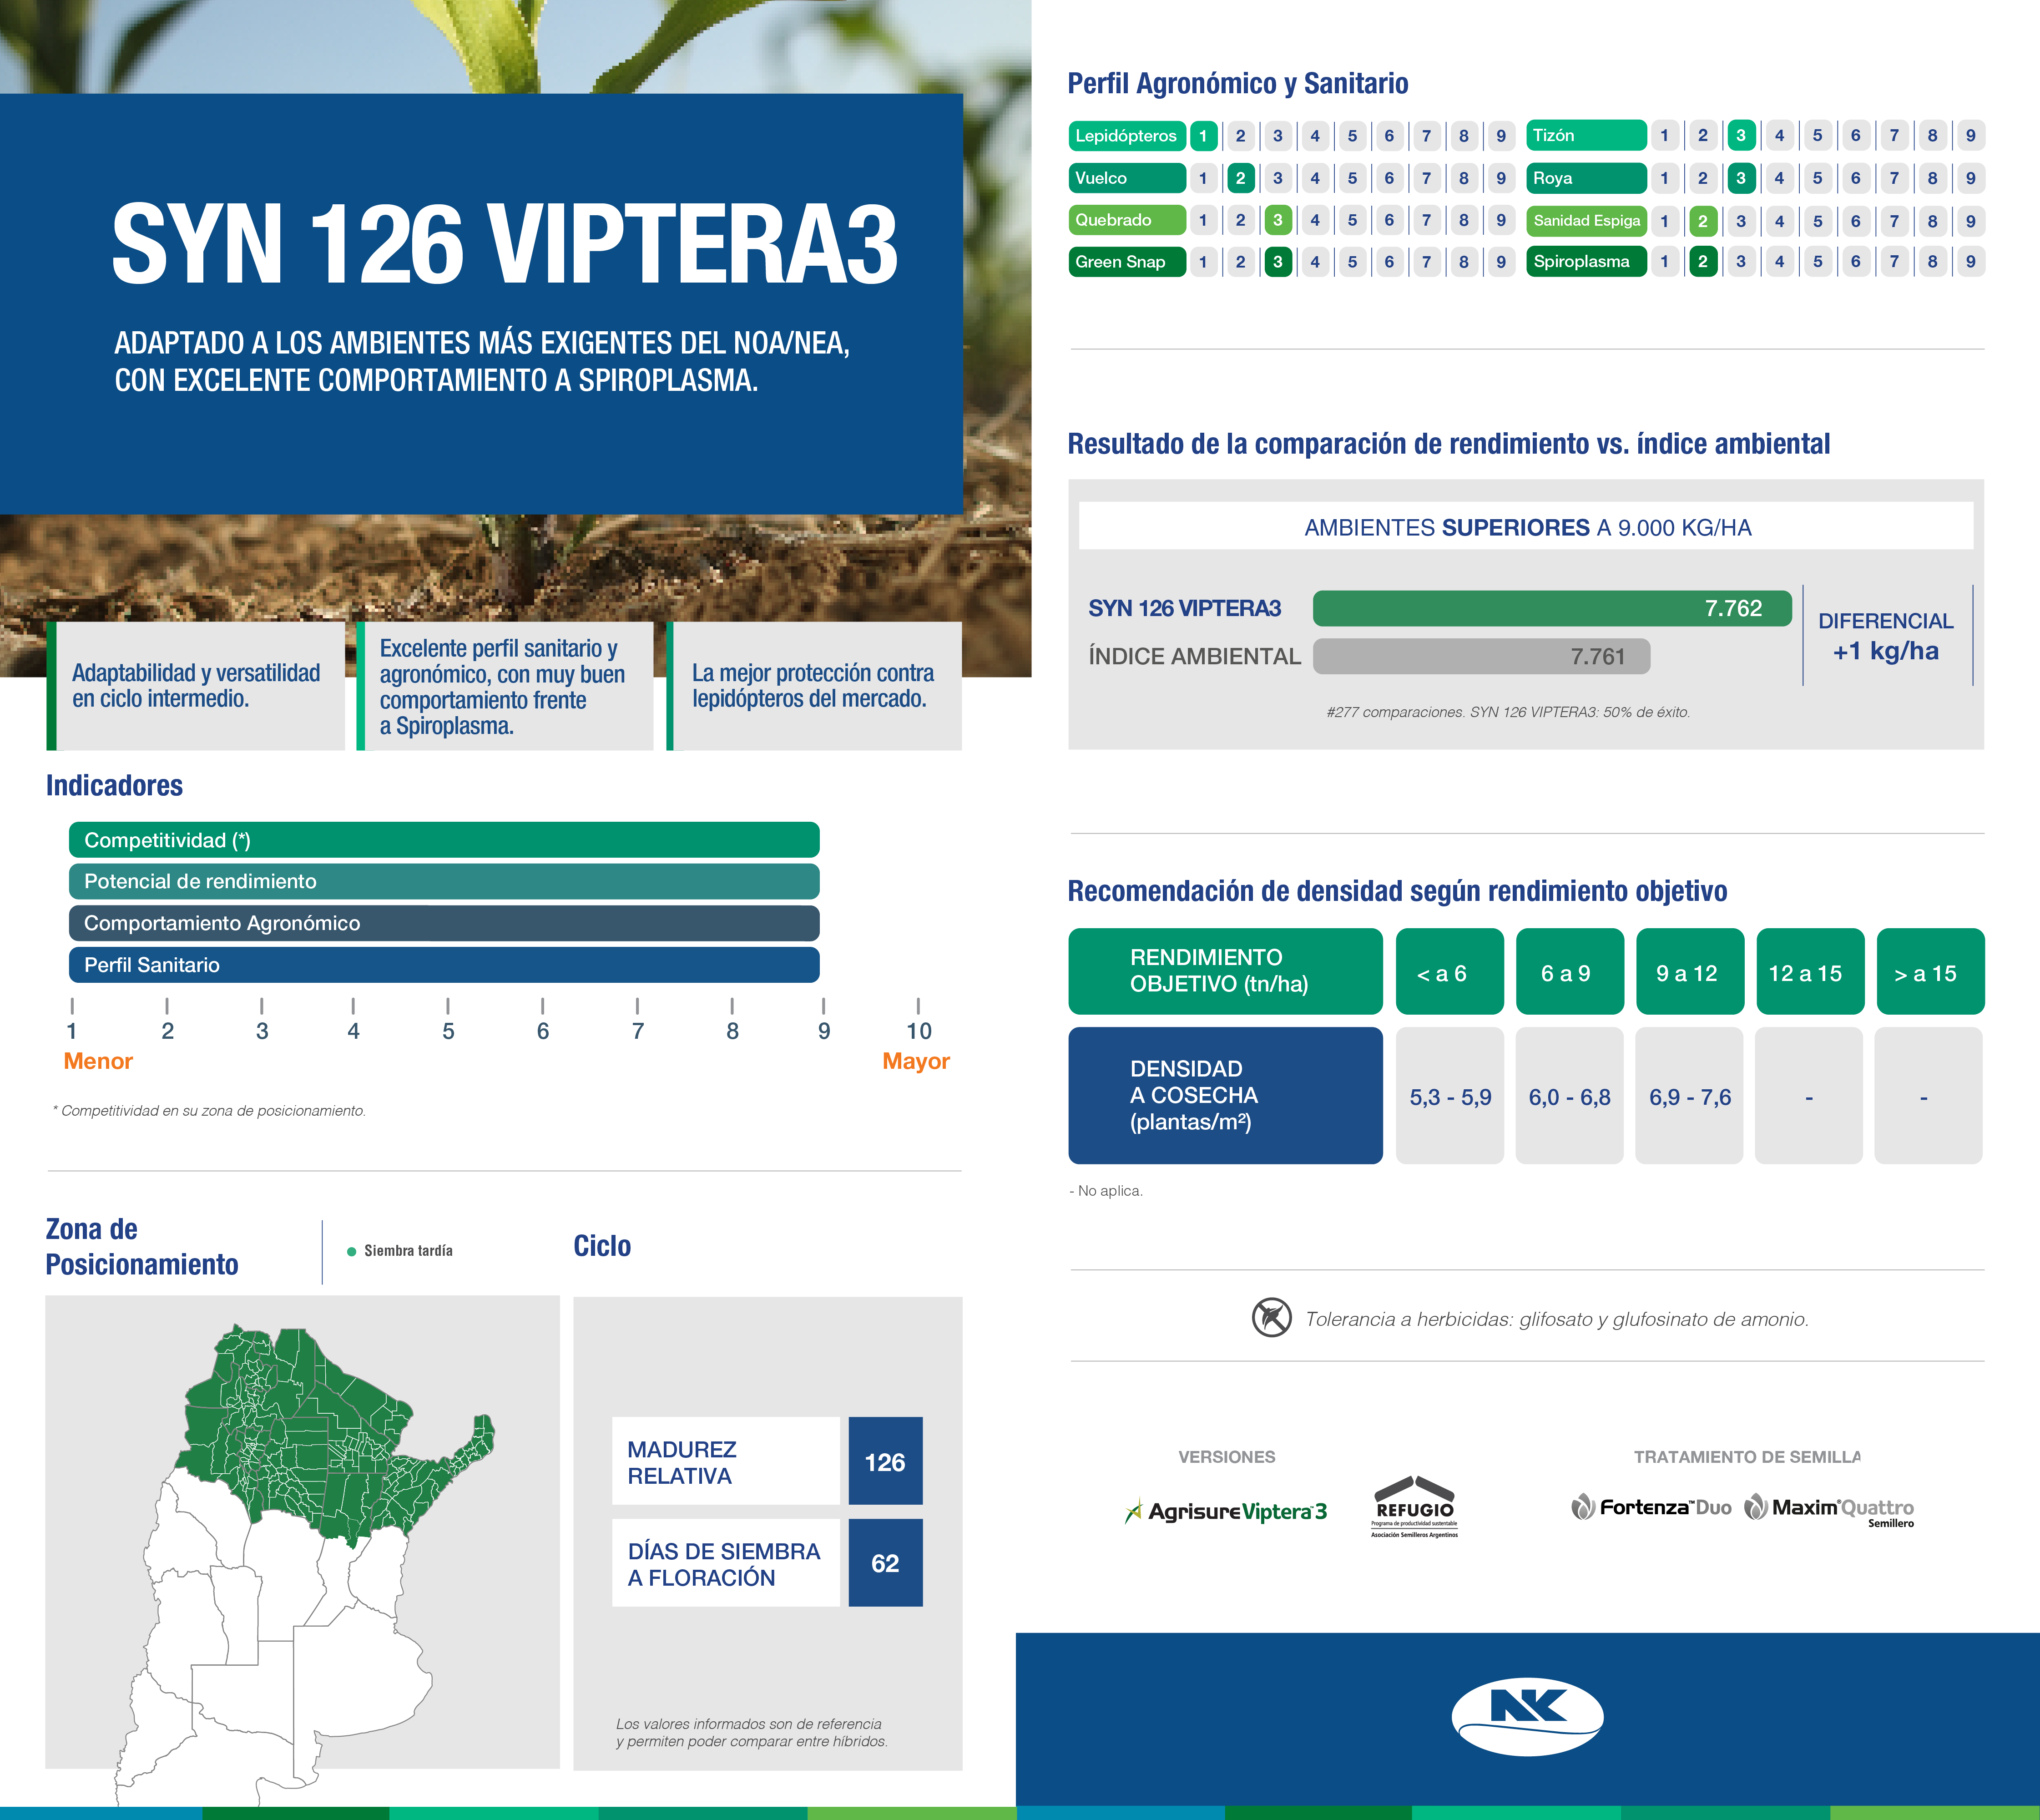Screen dimensions: 2040x1820
Task: Click the '6,0 - 6,8' density cell
Action: click(x=1569, y=1096)
